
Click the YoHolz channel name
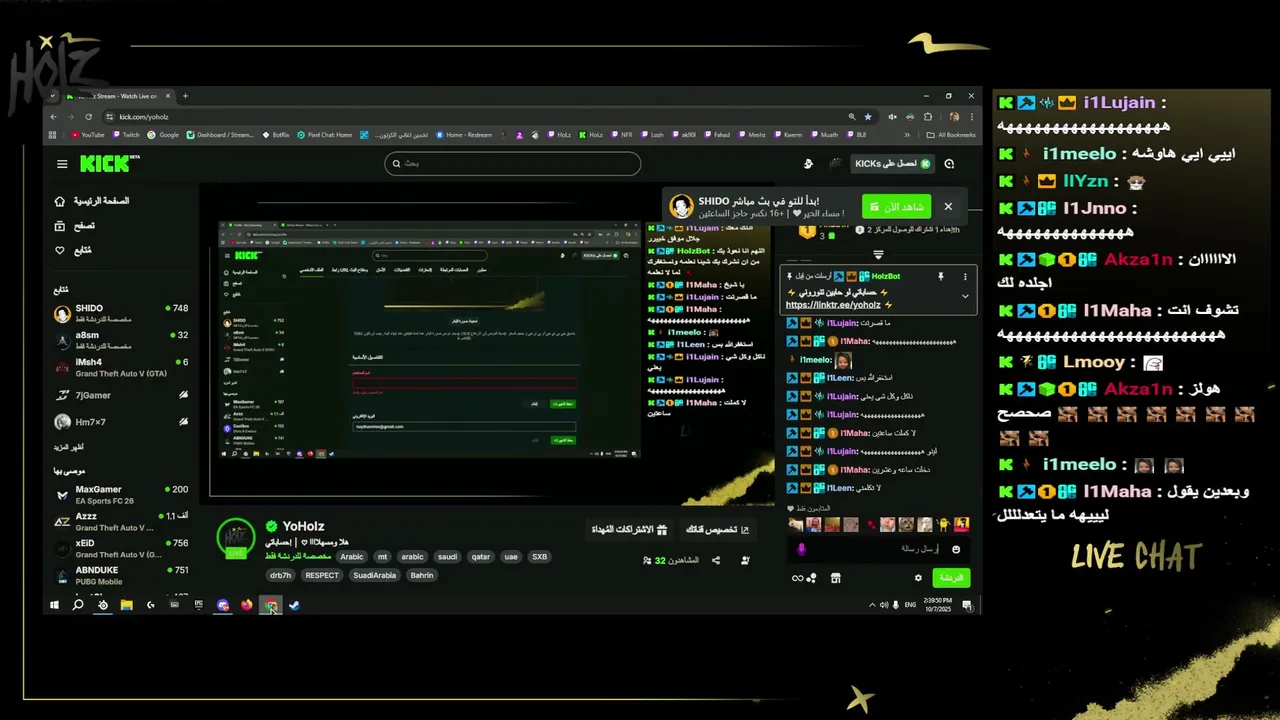303,526
